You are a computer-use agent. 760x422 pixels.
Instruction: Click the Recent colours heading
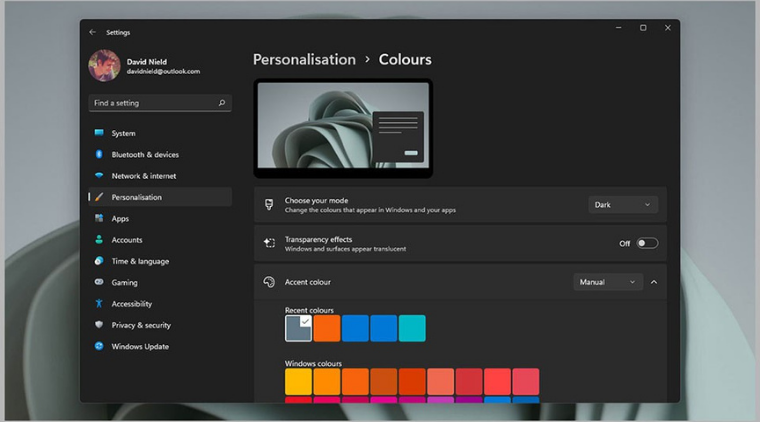click(x=309, y=310)
